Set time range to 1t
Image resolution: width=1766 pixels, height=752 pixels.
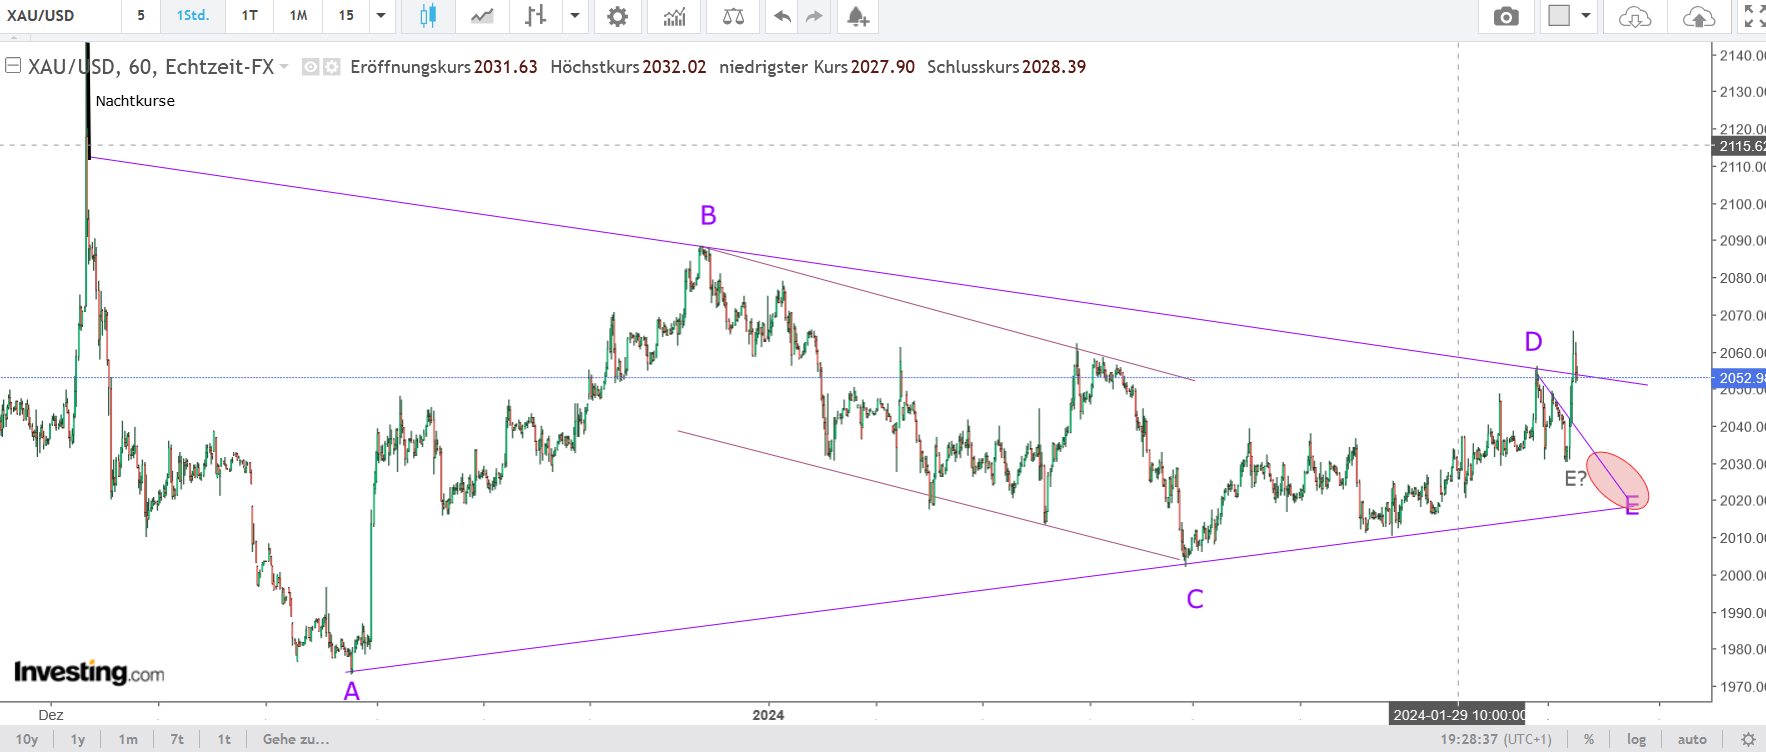[x=225, y=740]
